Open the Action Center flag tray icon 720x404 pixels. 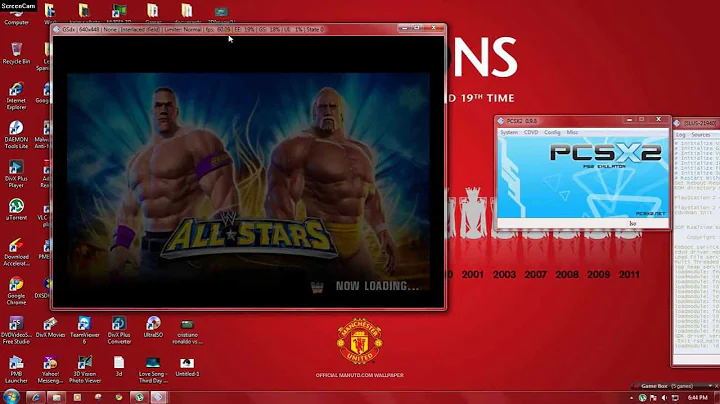click(x=653, y=398)
